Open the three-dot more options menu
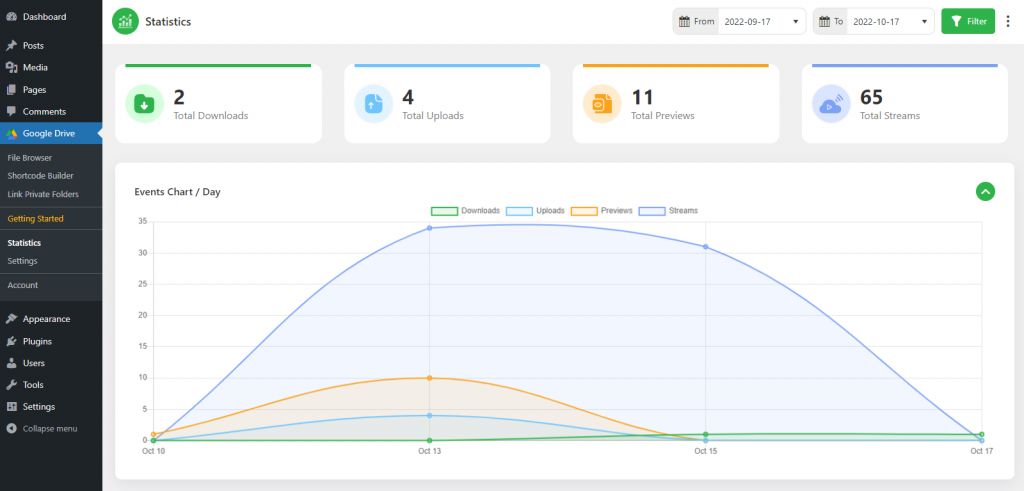 (1008, 22)
